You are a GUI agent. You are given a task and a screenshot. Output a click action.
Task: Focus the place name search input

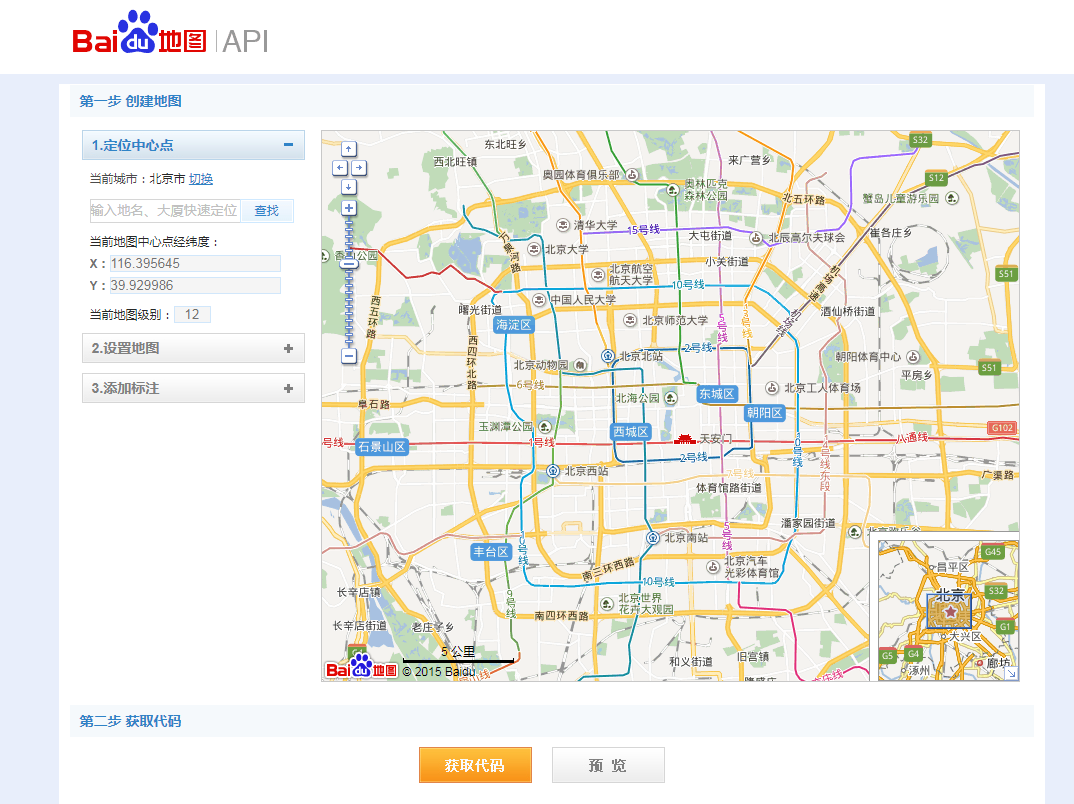coord(165,210)
